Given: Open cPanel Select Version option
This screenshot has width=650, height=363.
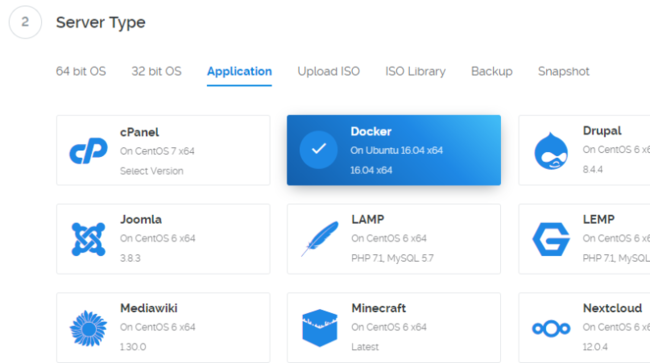Looking at the screenshot, I should [x=151, y=171].
